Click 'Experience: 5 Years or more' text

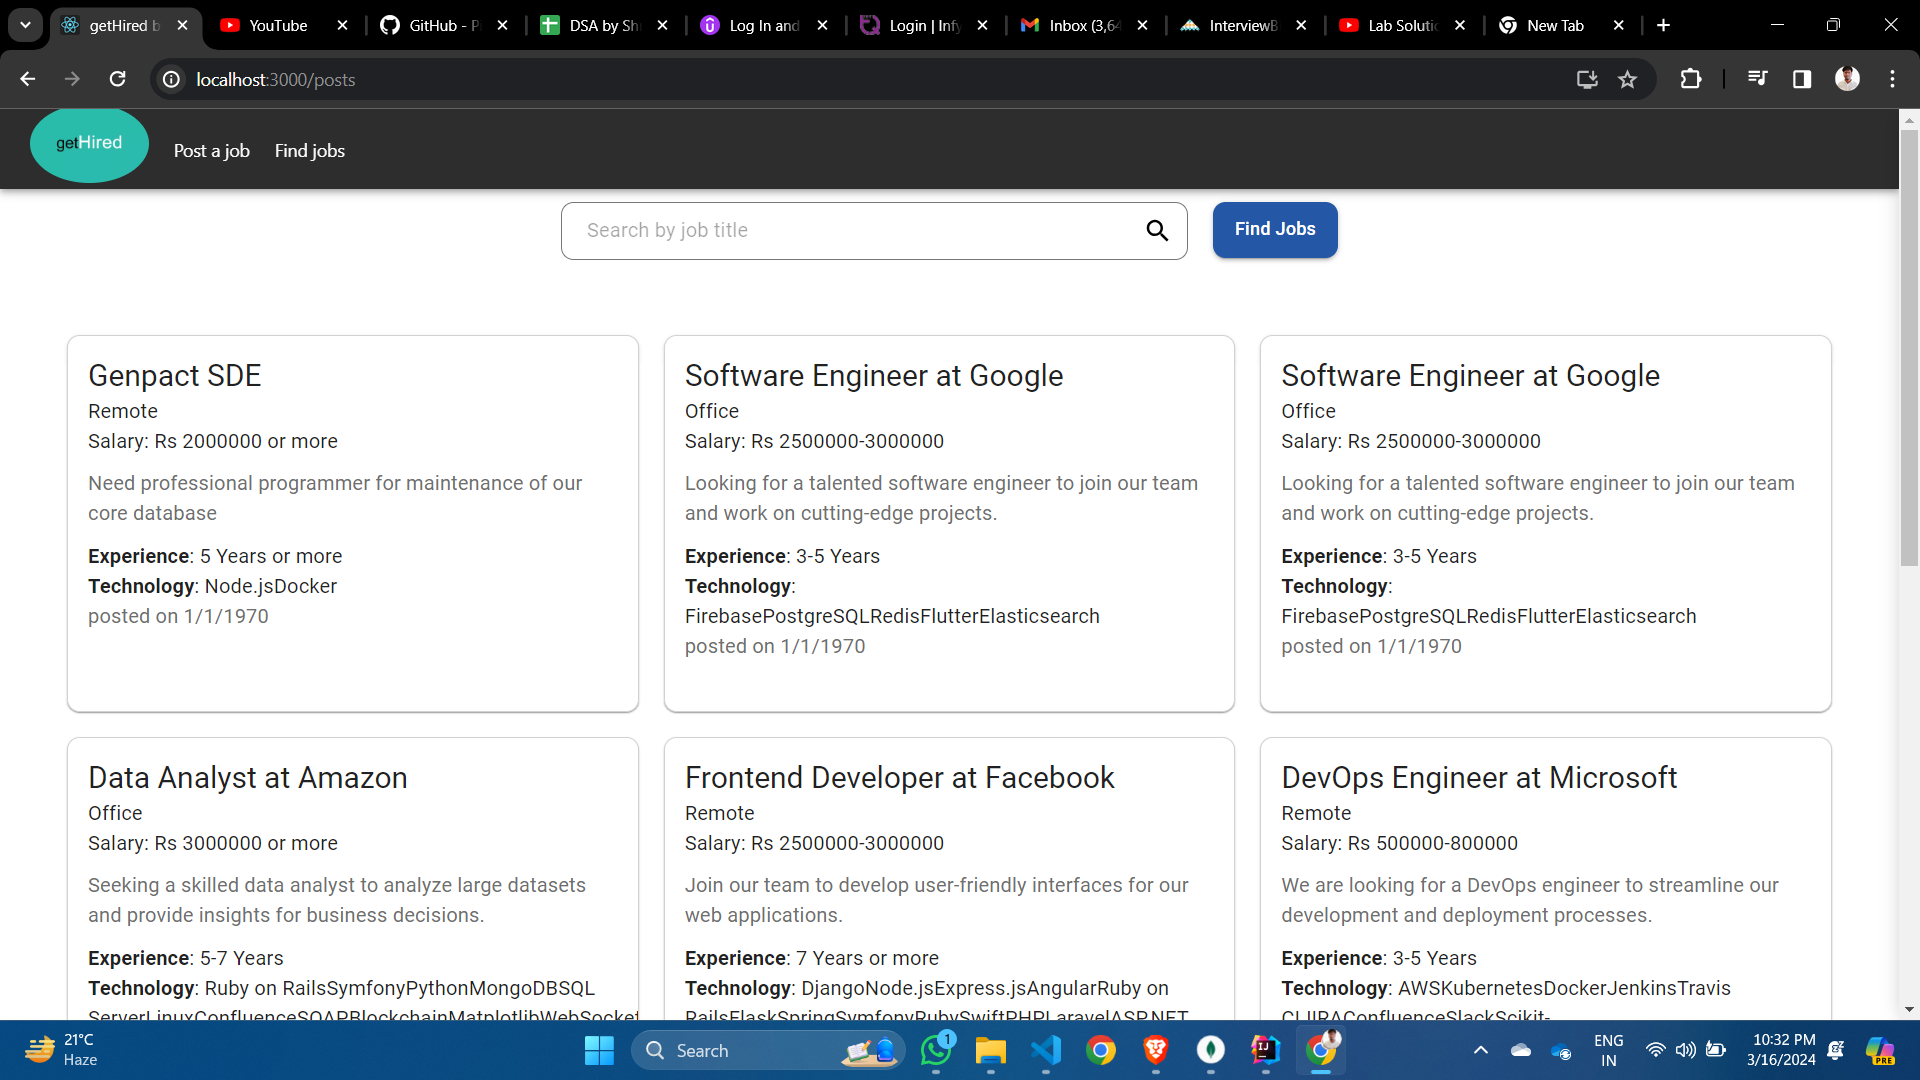tap(215, 557)
